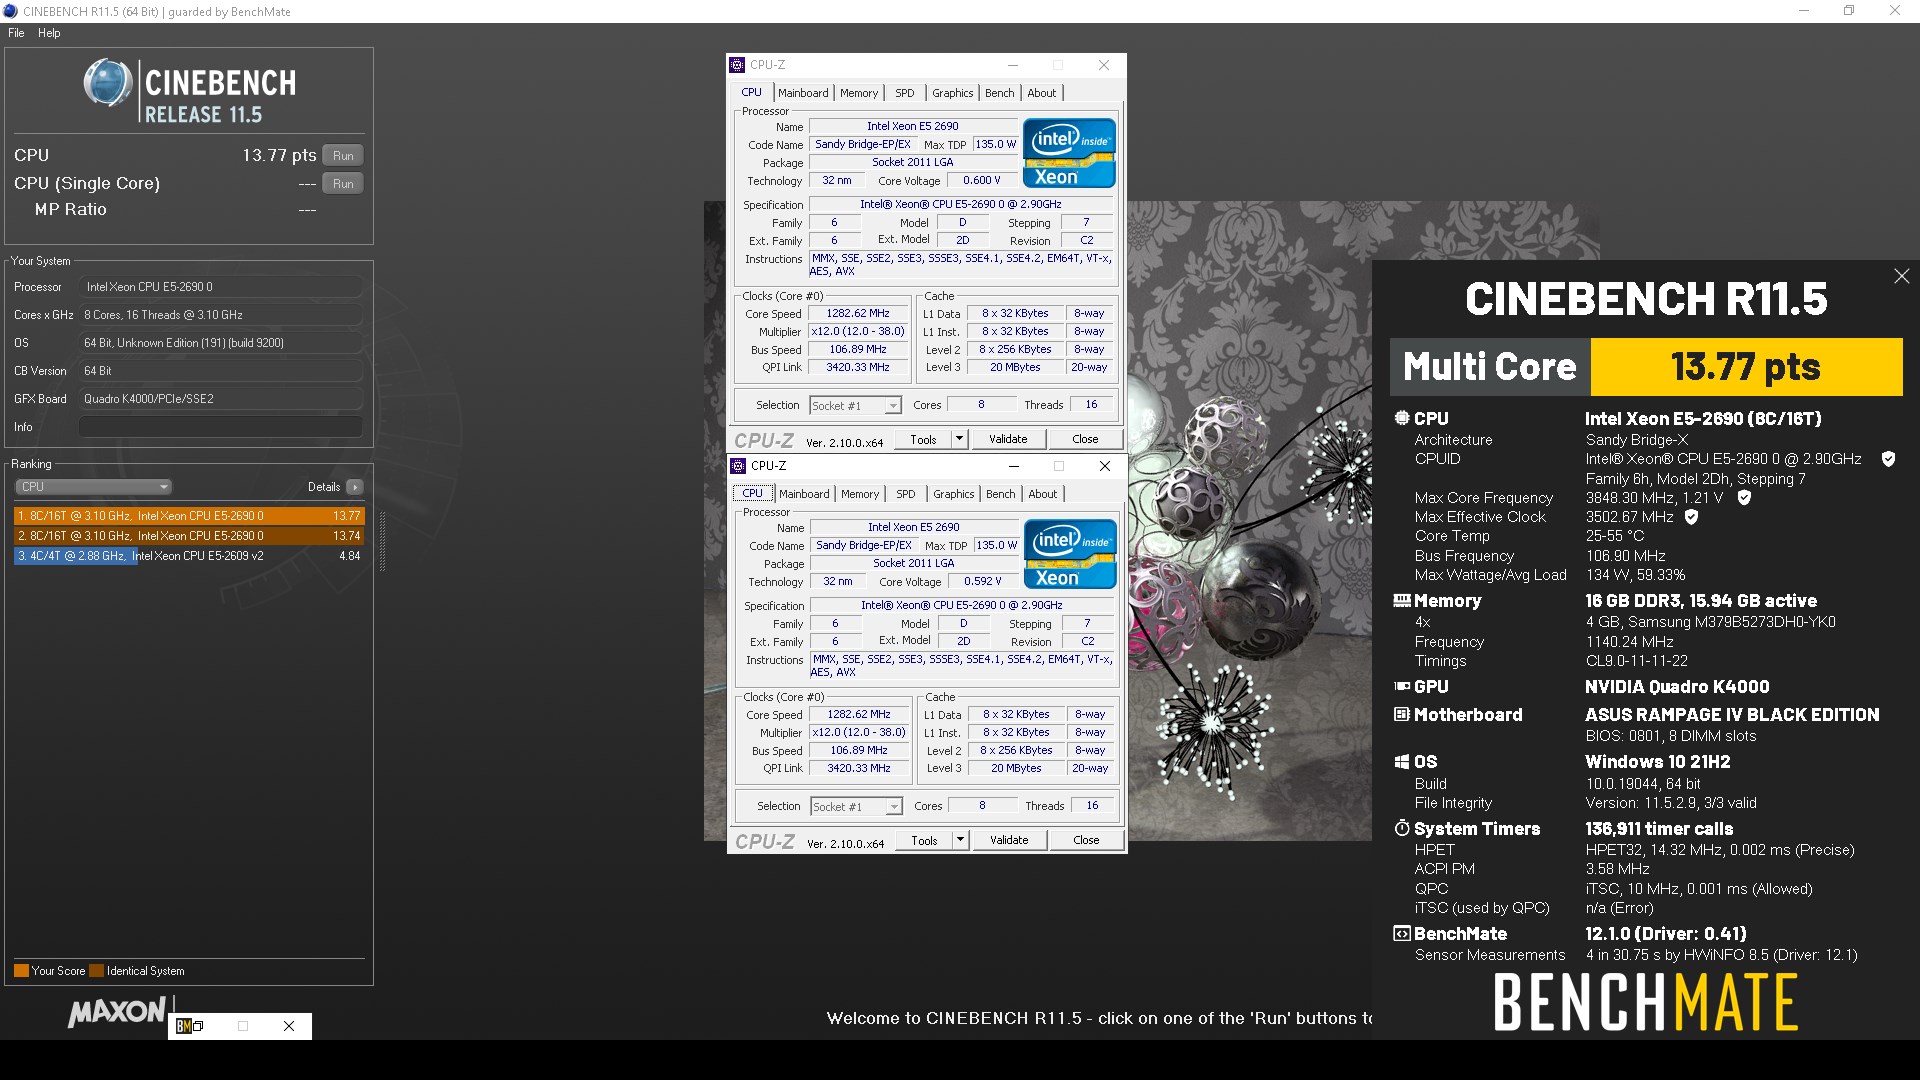Click the sidebar resize grip beside Ranking
This screenshot has width=1920, height=1080.
382,541
